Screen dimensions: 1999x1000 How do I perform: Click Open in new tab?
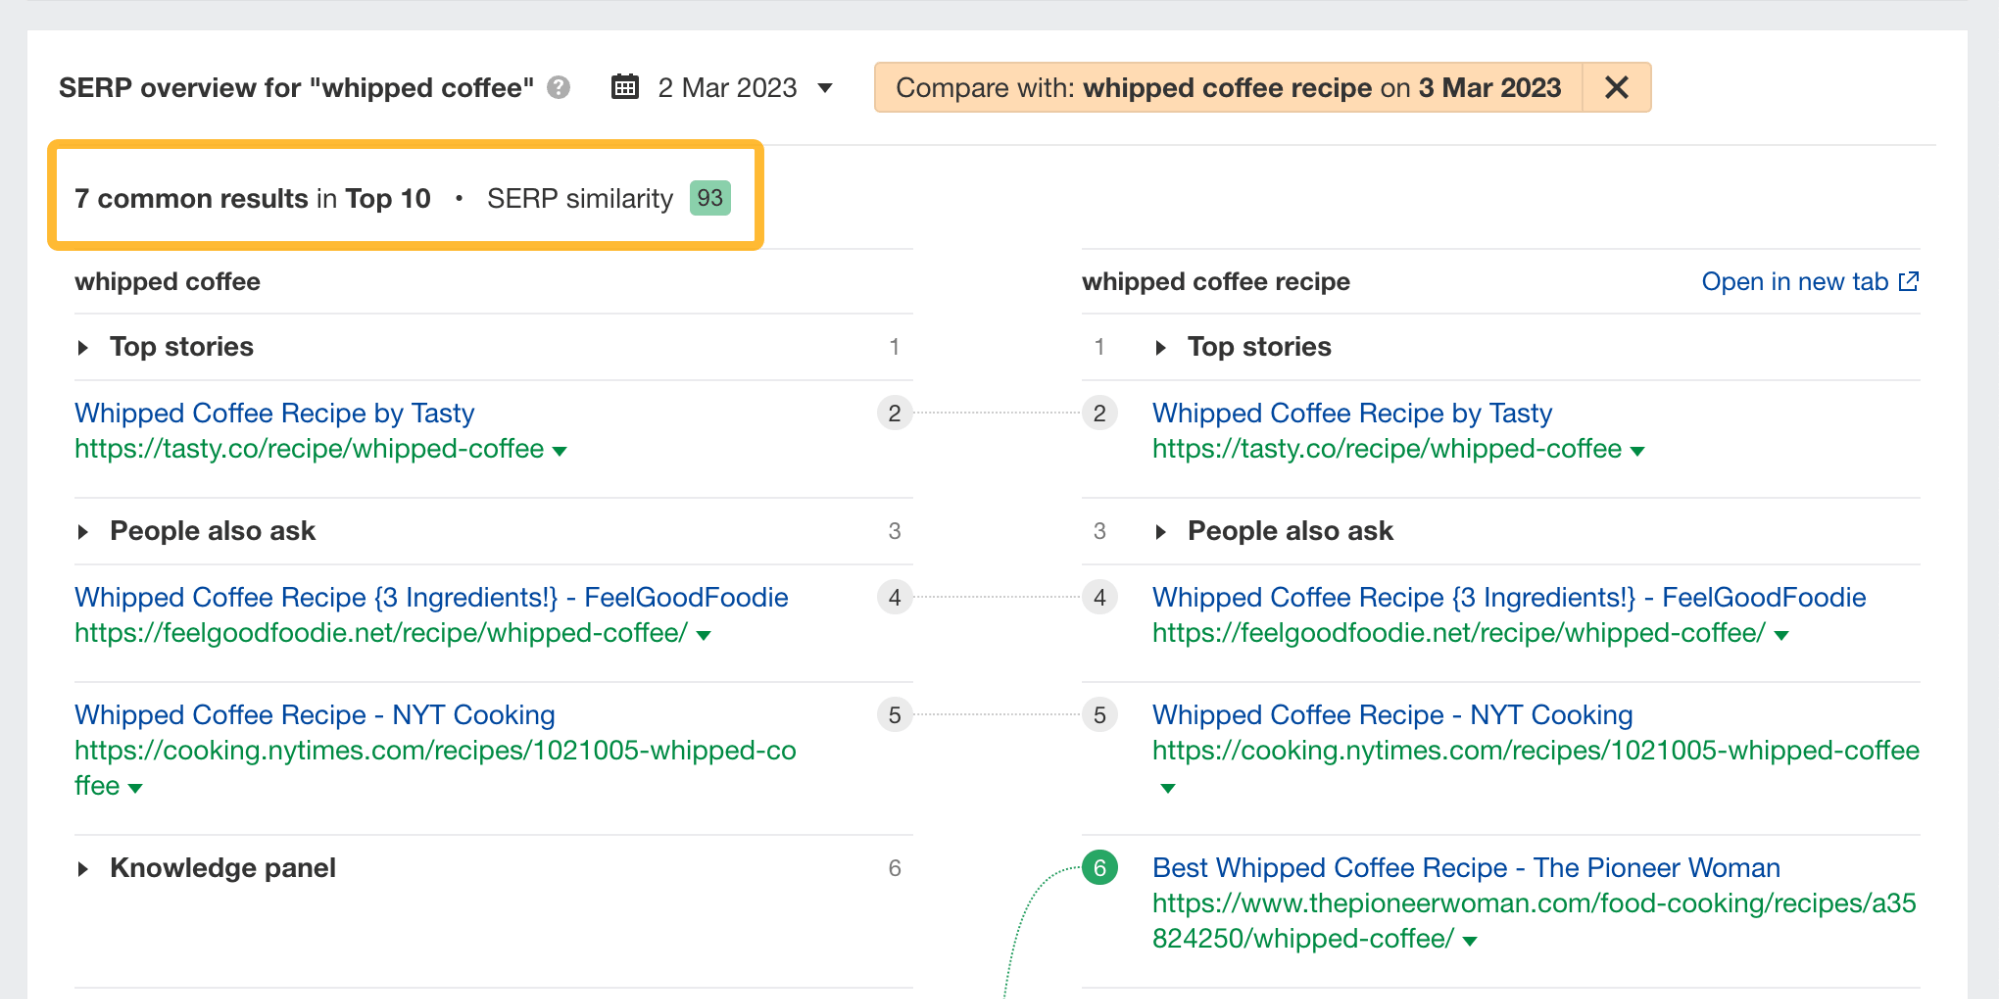pos(1790,281)
